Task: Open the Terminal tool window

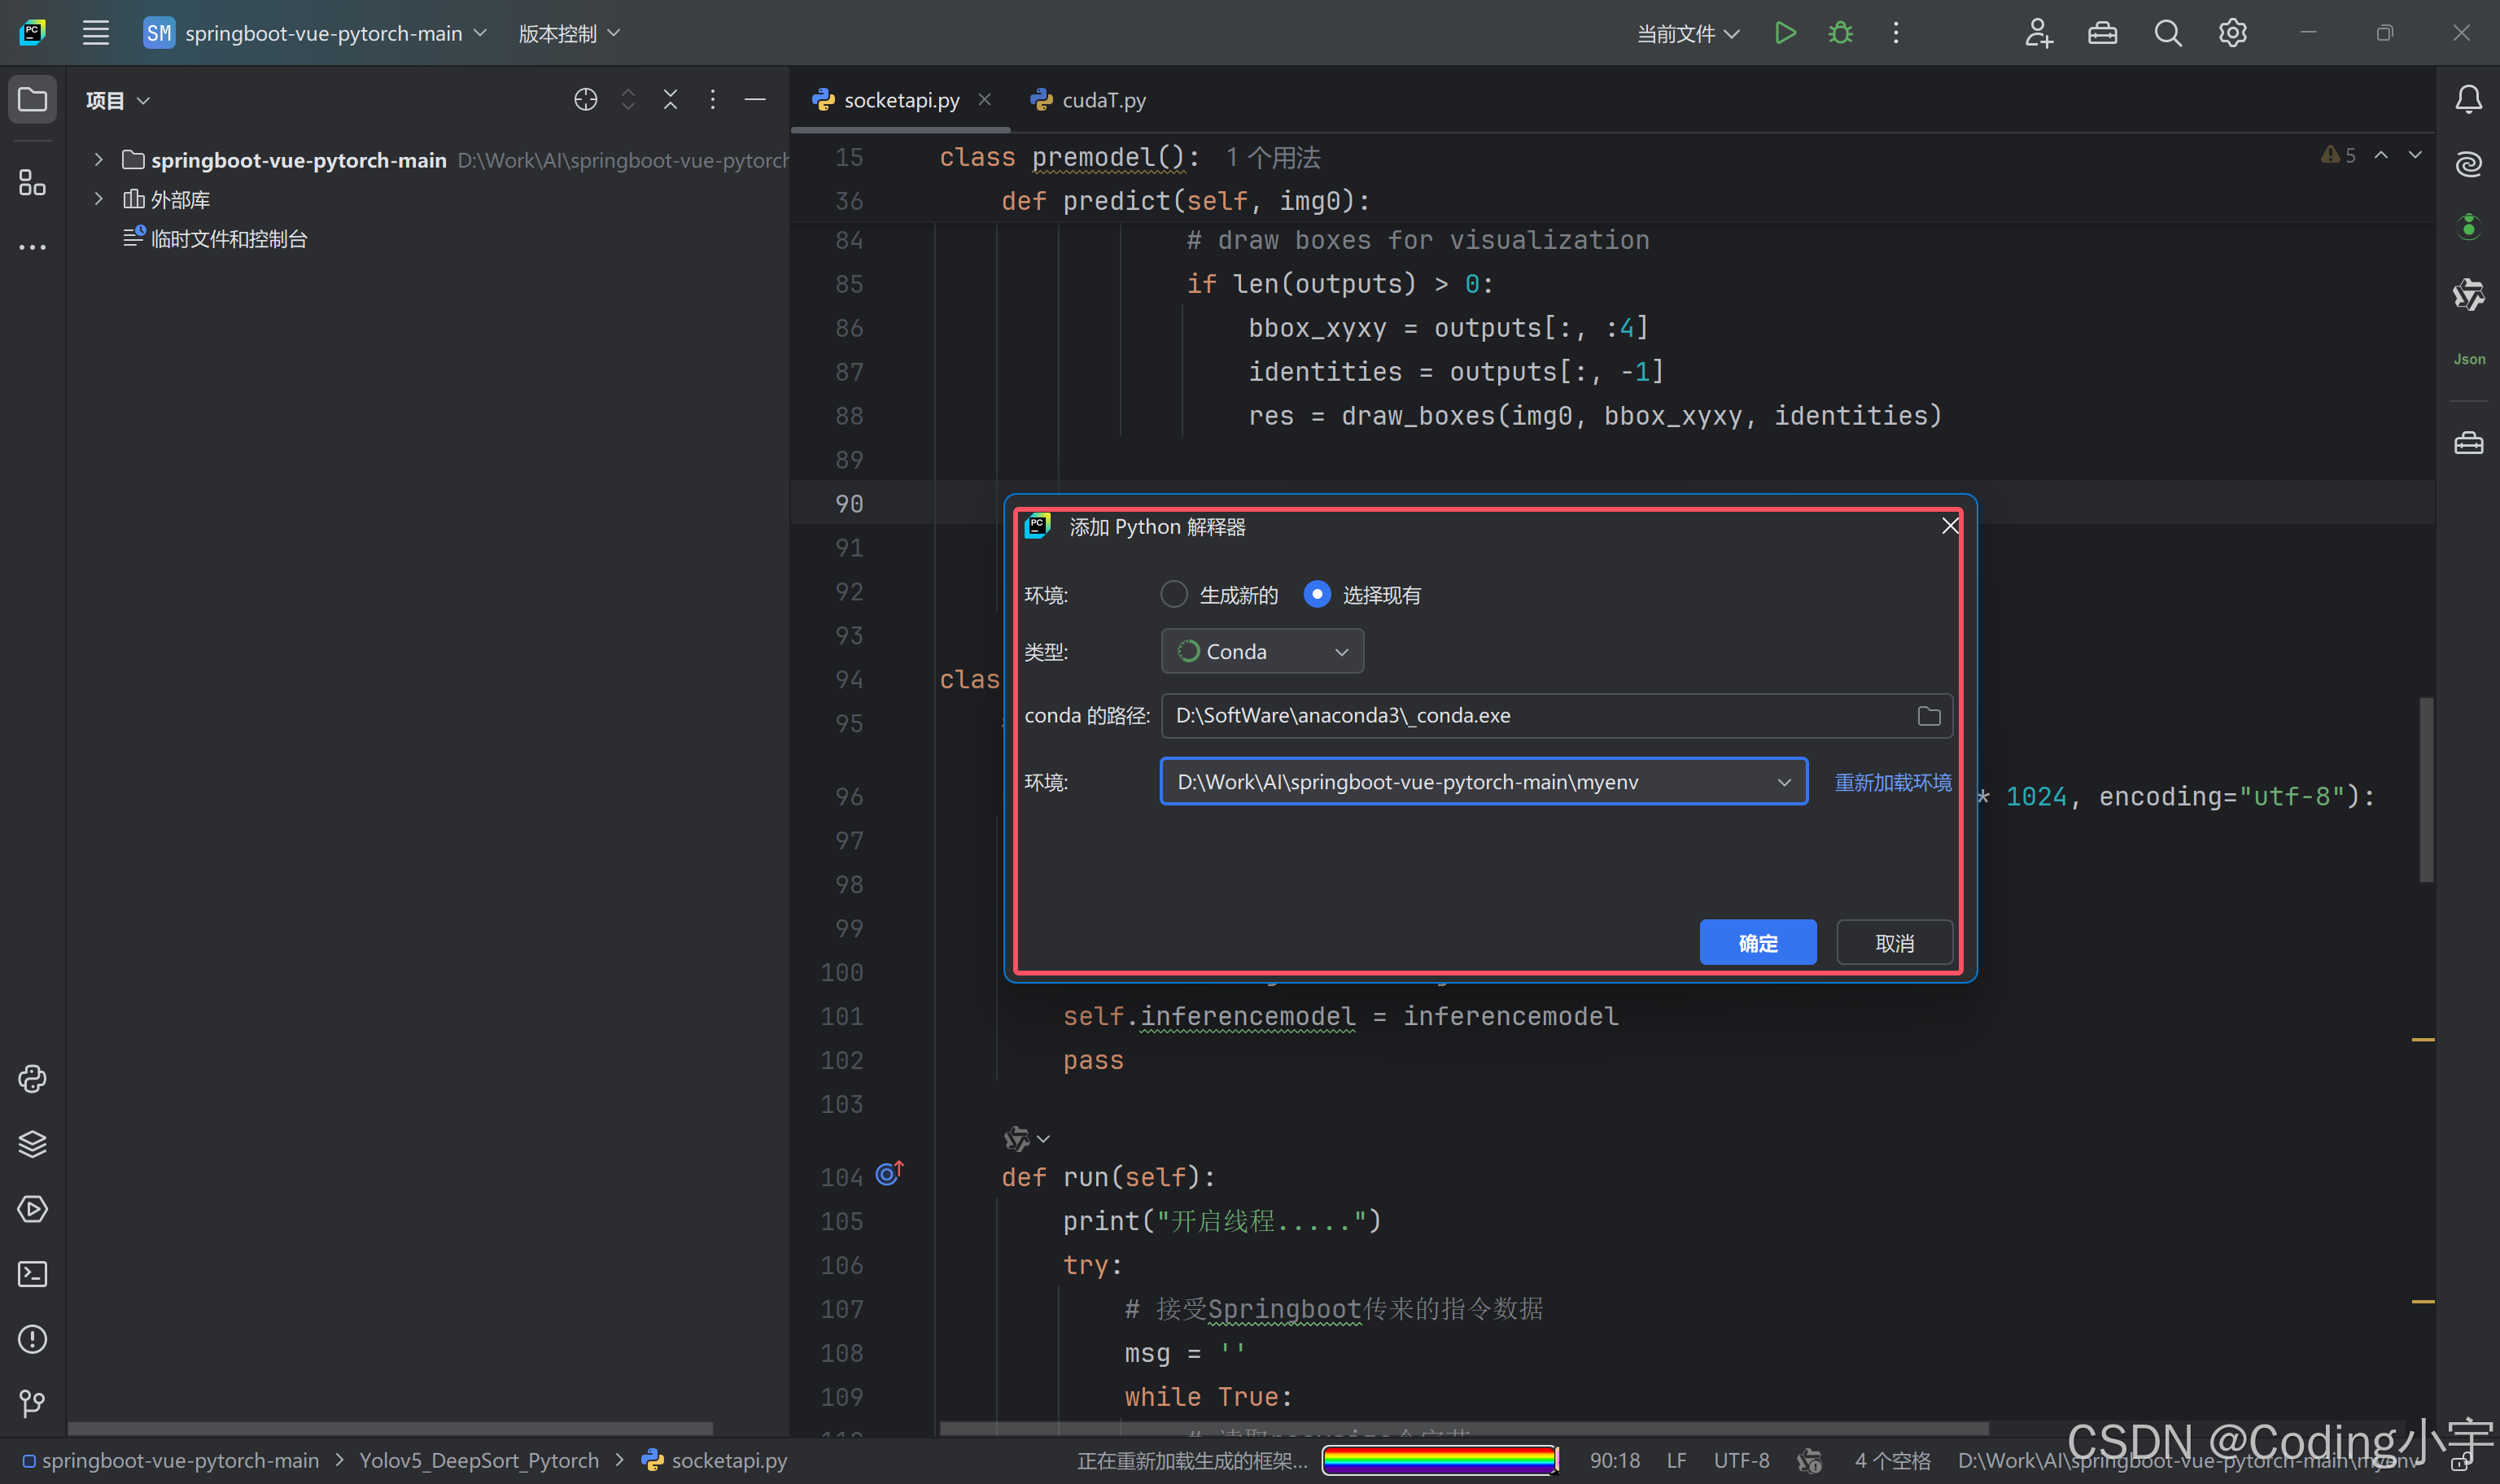Action: coord(33,1273)
